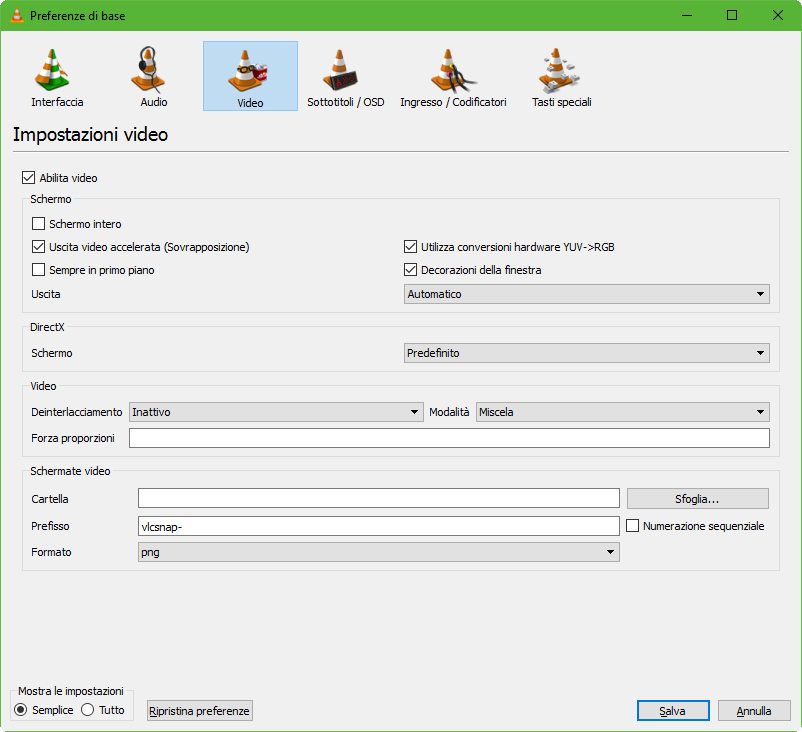Image resolution: width=802 pixels, height=732 pixels.
Task: Open the Interfaccia cone icon section
Action: click(x=57, y=71)
